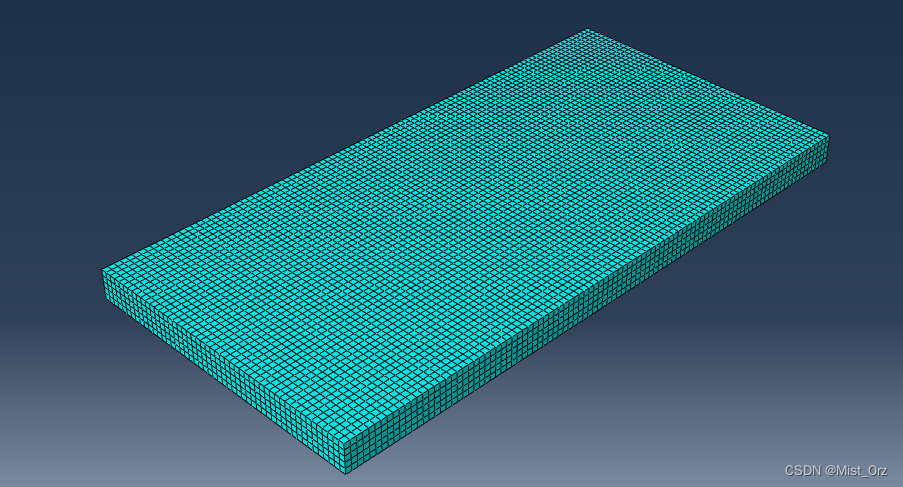903x487 pixels.
Task: Select the nearest bottom corner of the plate
Action: click(345, 472)
